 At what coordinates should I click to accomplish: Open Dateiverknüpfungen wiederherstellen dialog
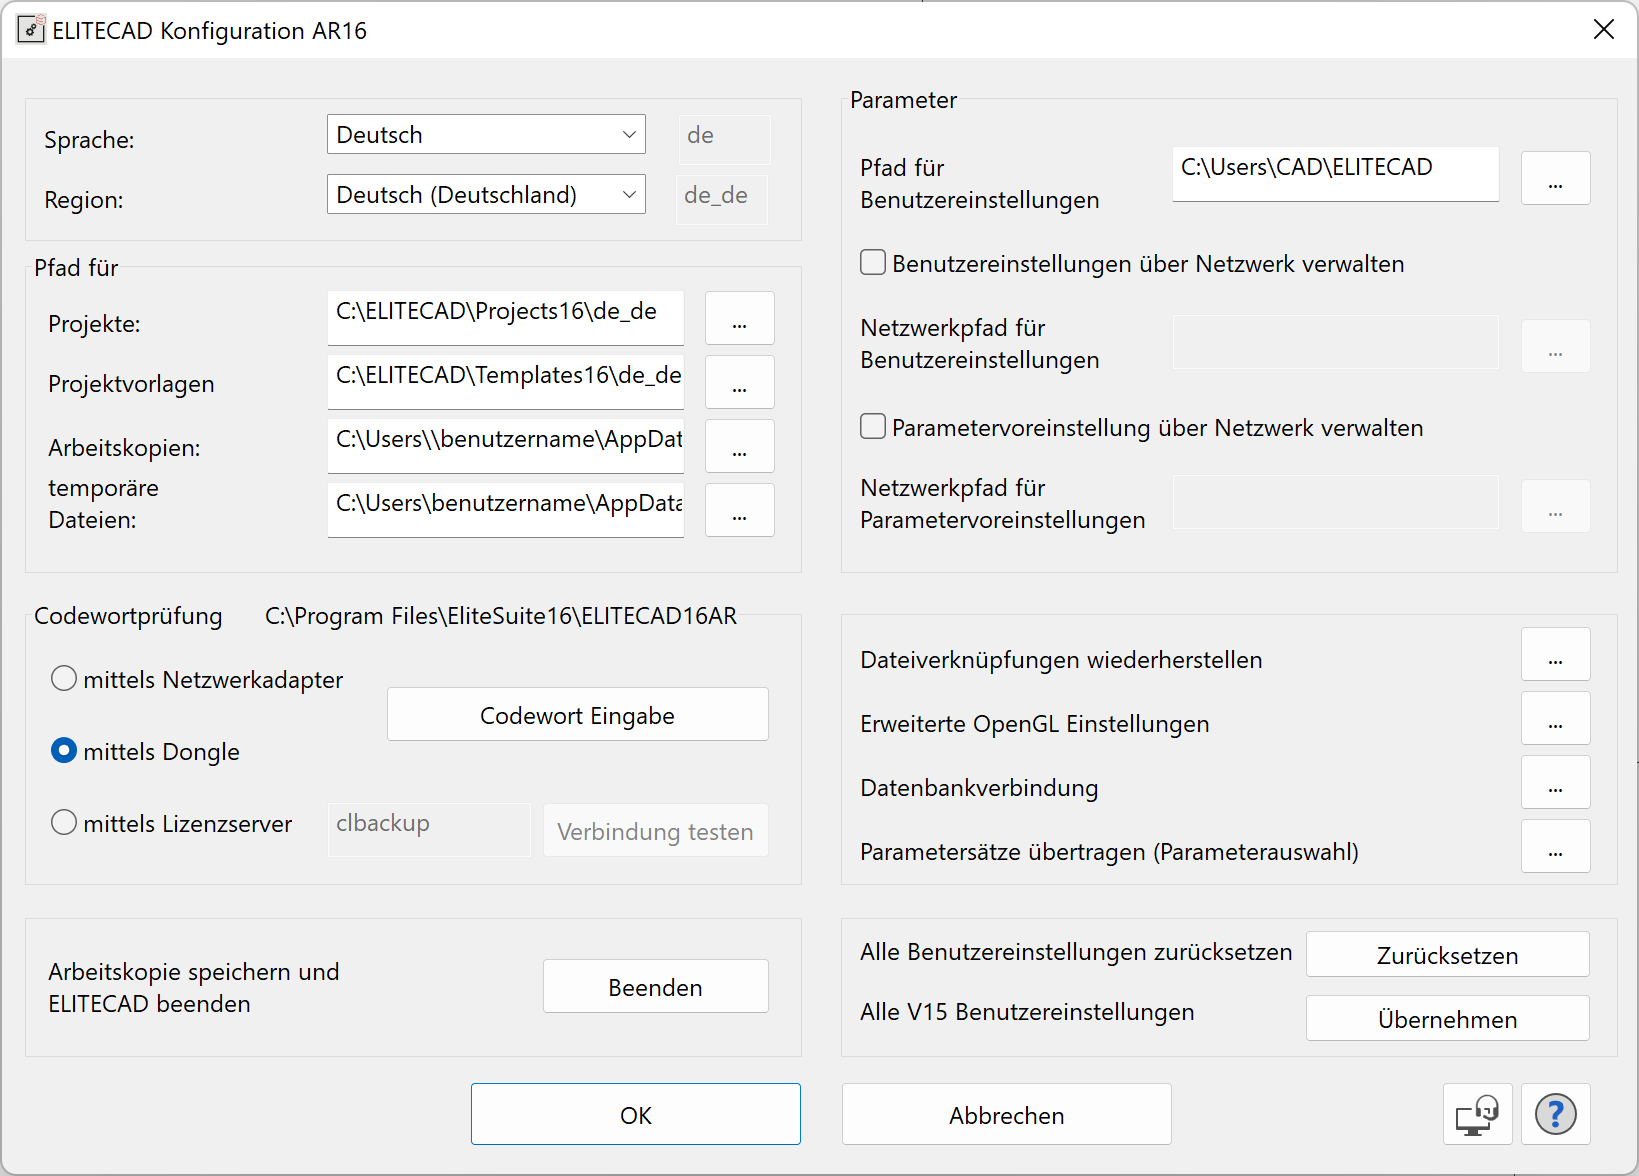(x=1555, y=654)
